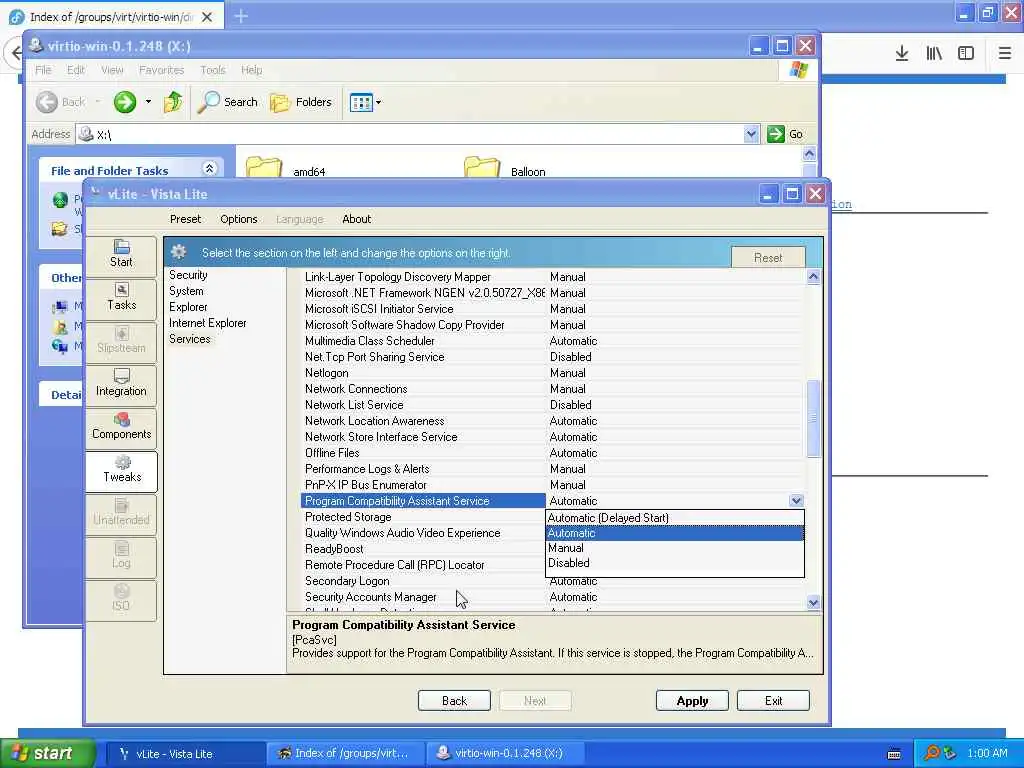This screenshot has width=1024, height=768.
Task: Switch to virtio-win taskbar window
Action: [x=505, y=754]
